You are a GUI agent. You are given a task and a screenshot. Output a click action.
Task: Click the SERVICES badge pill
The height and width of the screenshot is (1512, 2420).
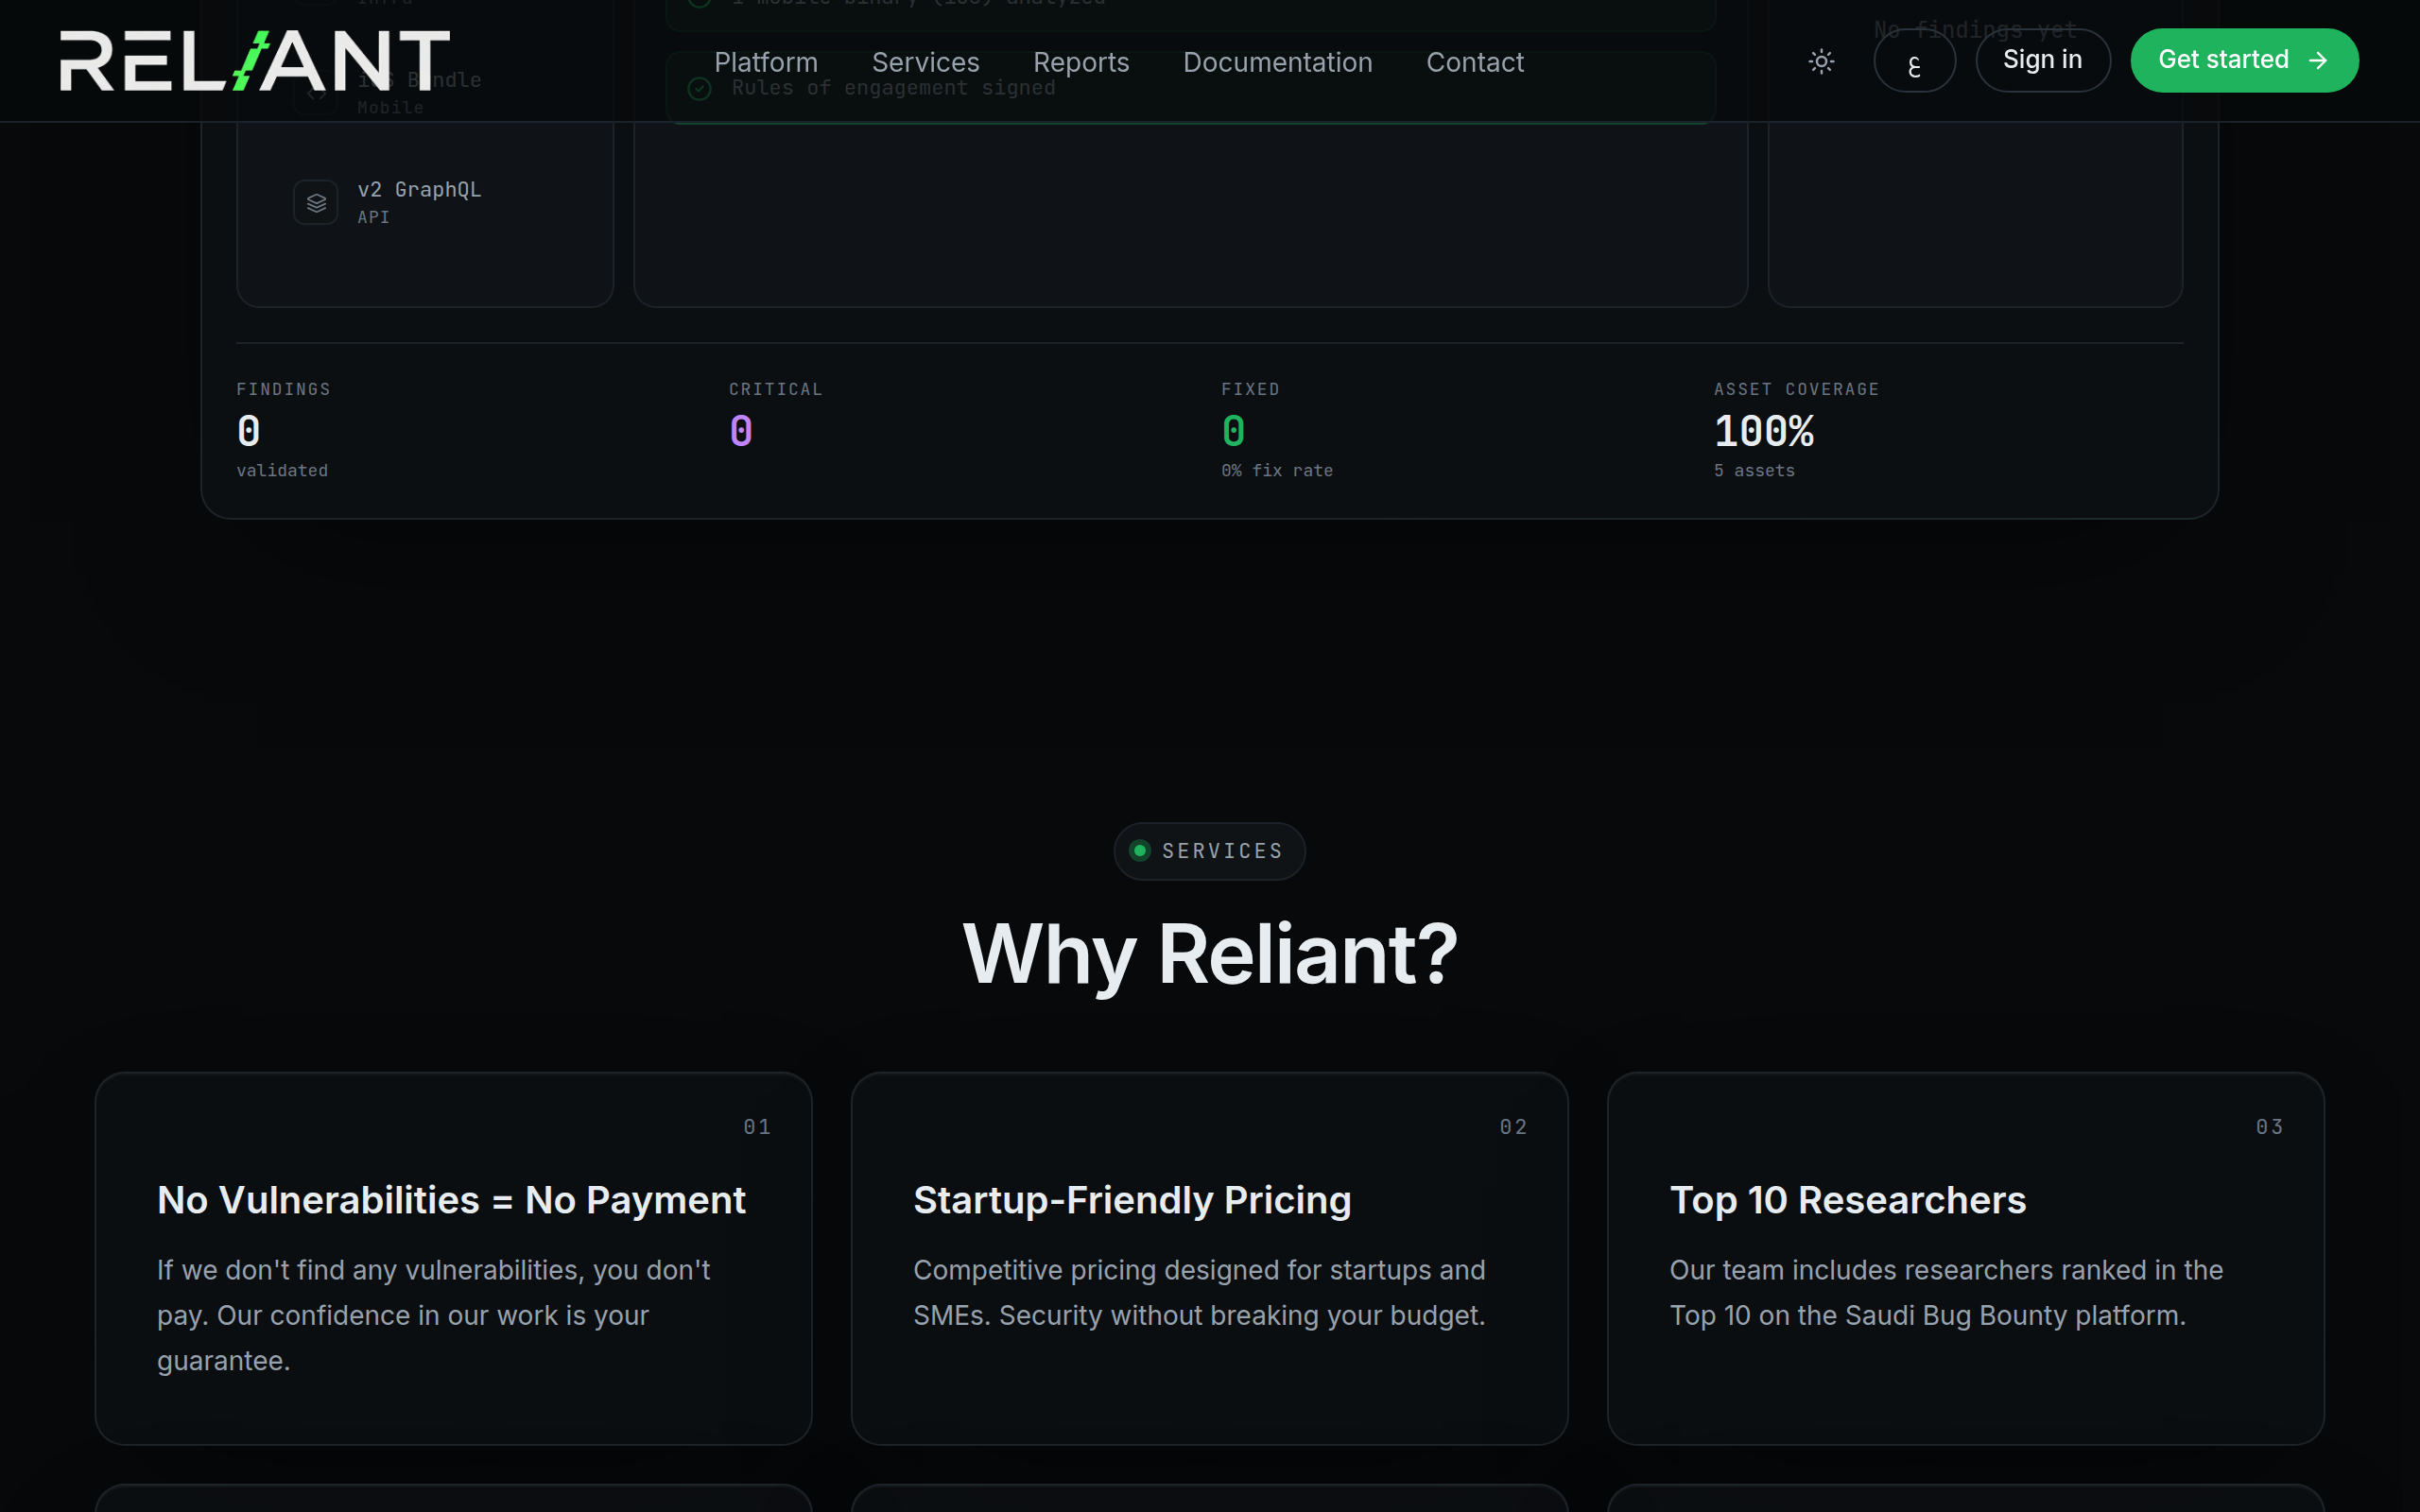[x=1209, y=851]
